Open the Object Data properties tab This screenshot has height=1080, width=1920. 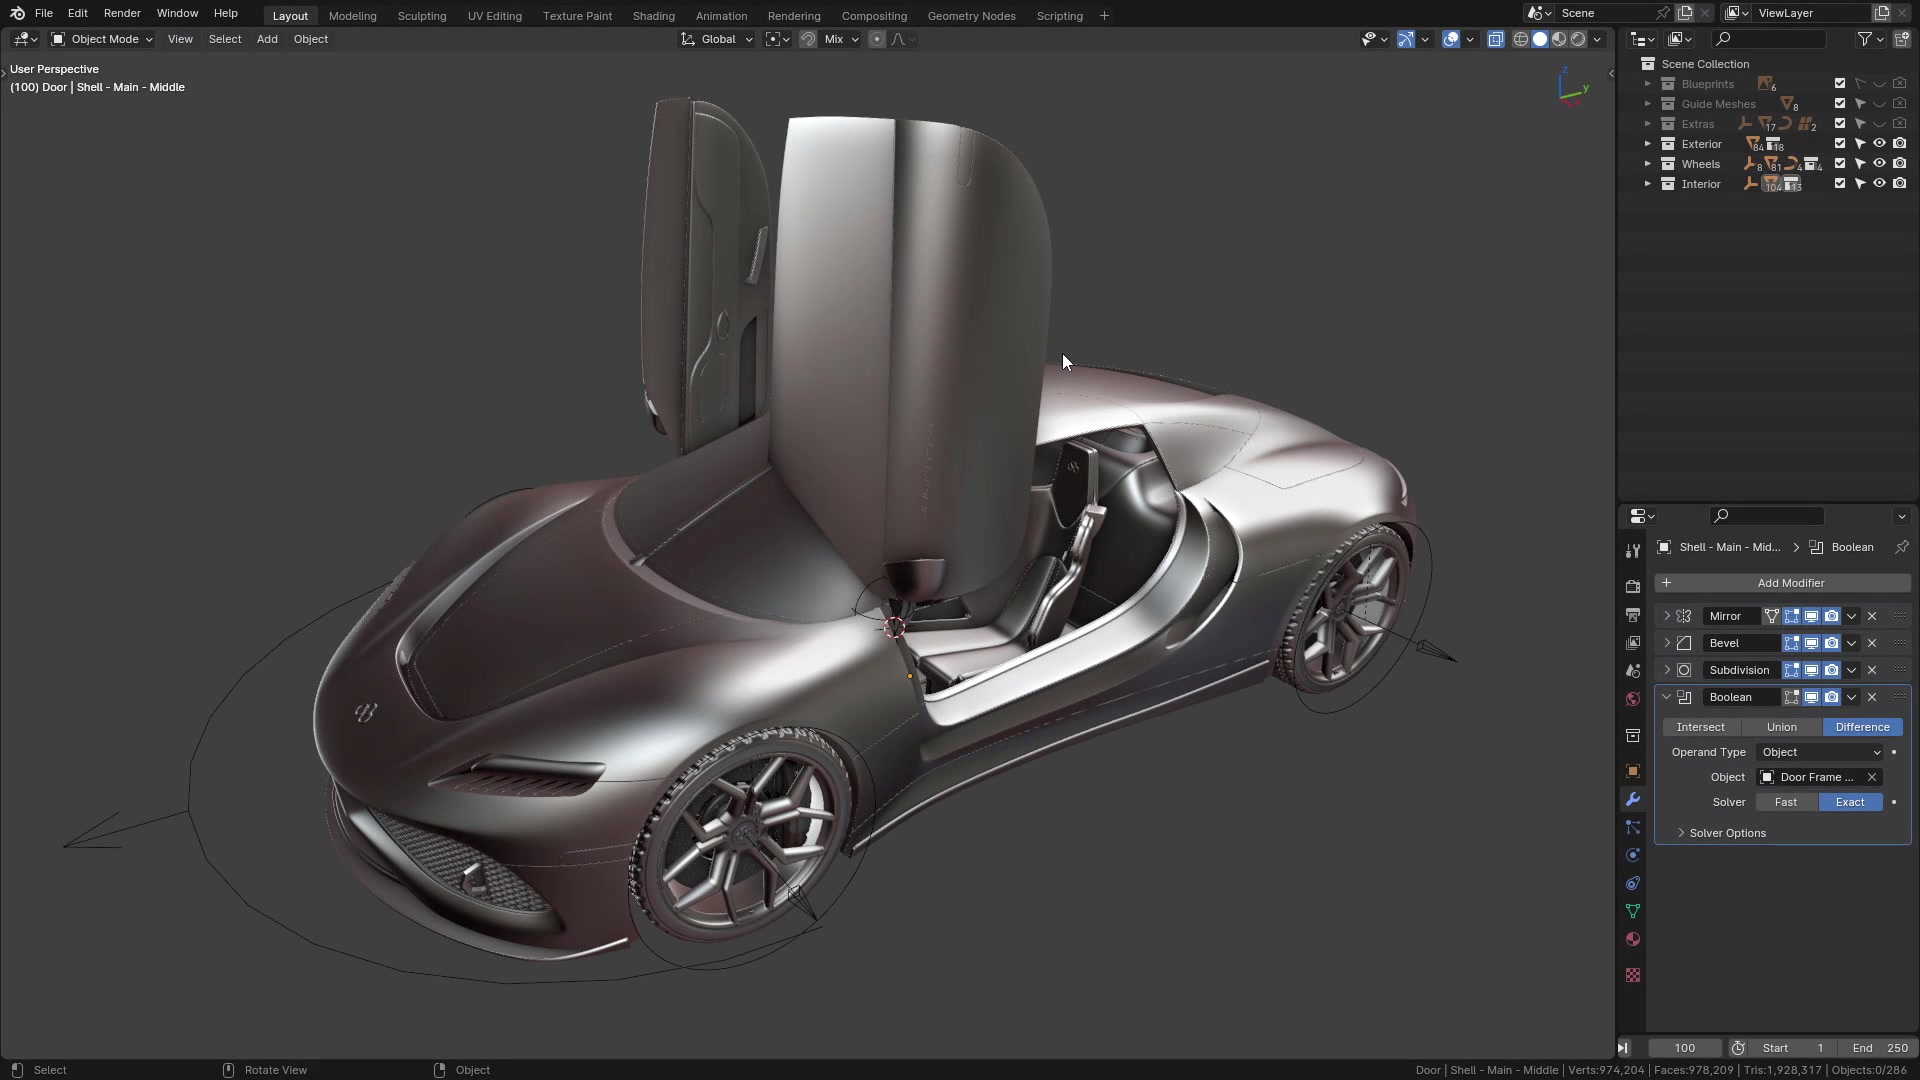tap(1633, 911)
